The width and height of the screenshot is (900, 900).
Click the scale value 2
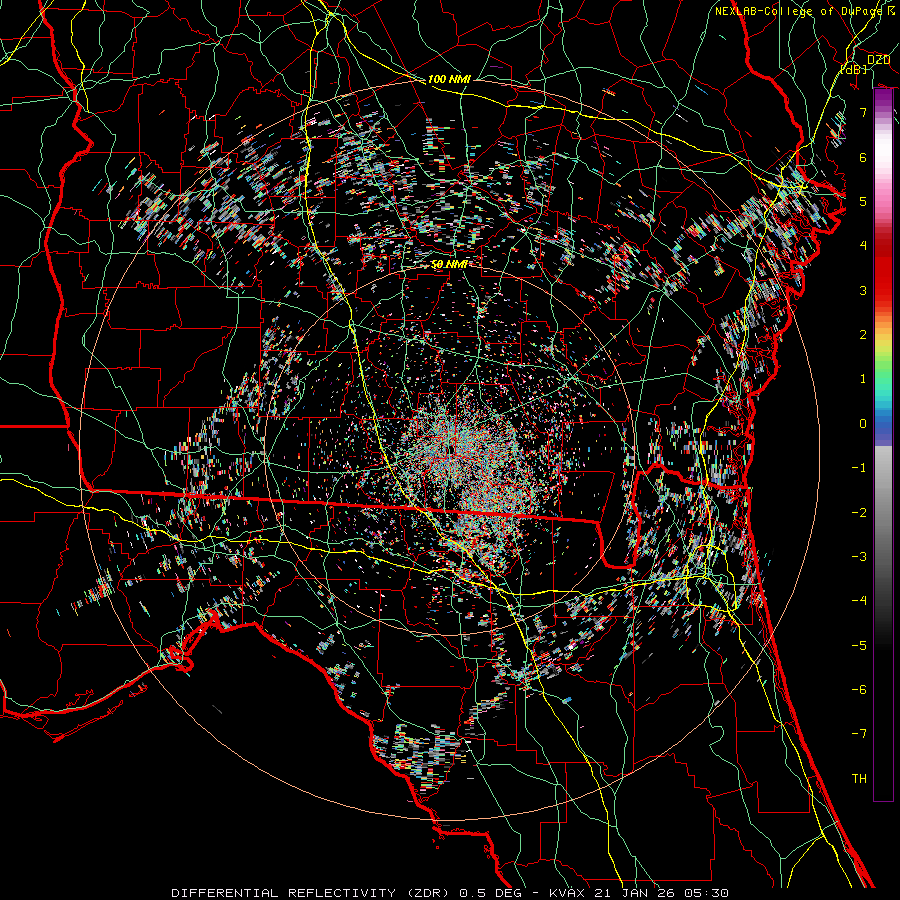[863, 335]
